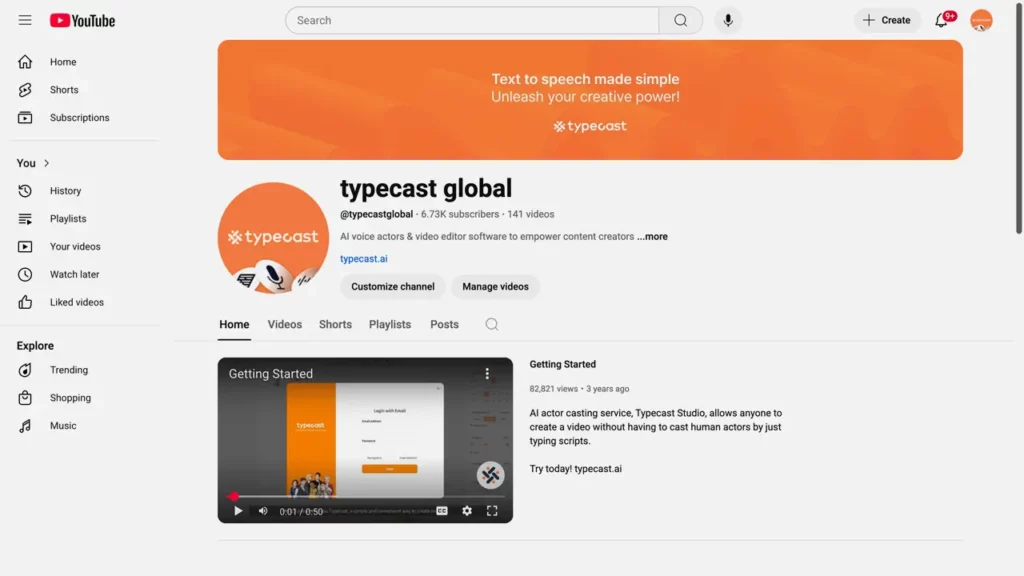Viewport: 1024px width, 576px height.
Task: Mute the video volume
Action: tap(263, 511)
